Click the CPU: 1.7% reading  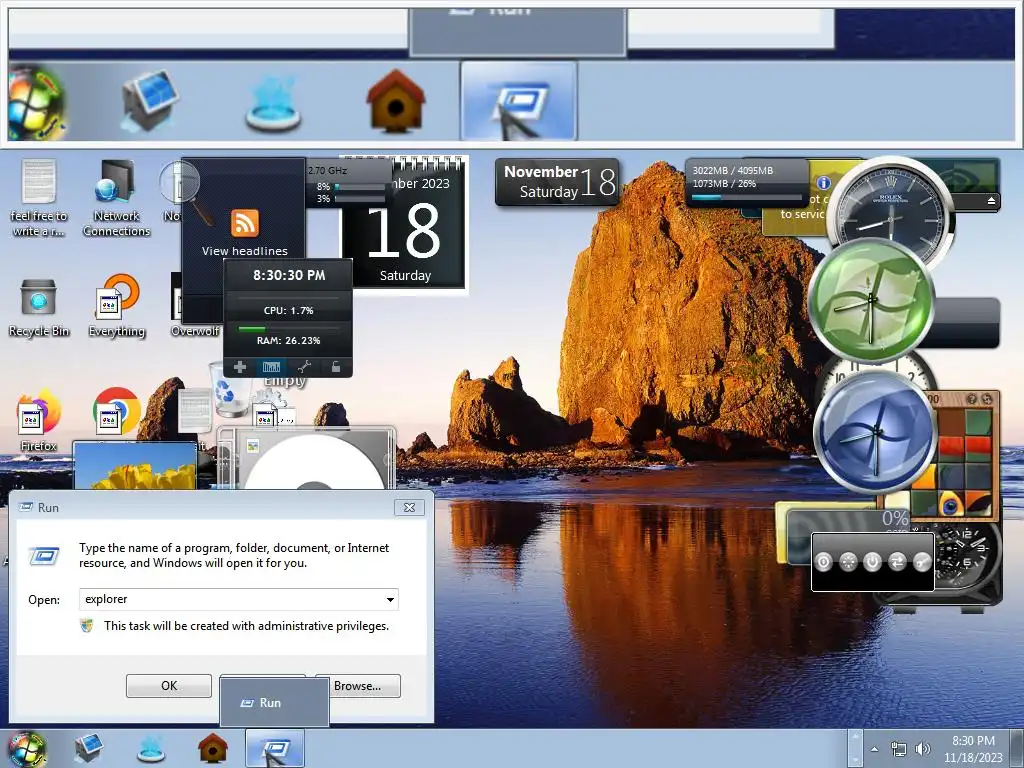point(288,310)
